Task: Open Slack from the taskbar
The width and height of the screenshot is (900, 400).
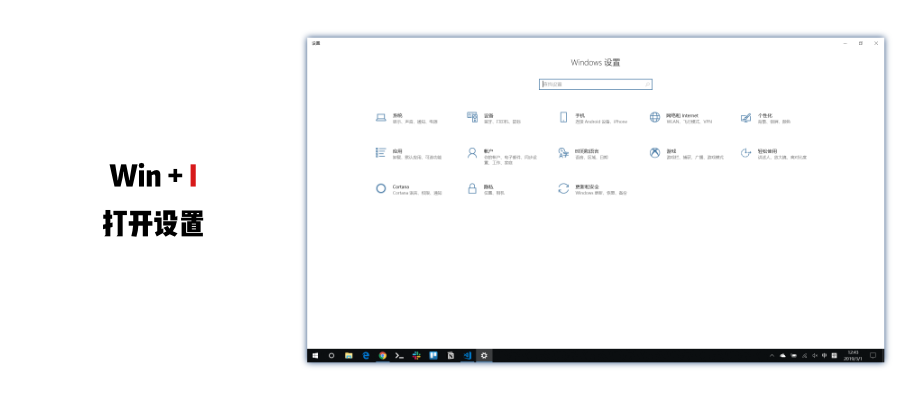Action: coord(417,356)
